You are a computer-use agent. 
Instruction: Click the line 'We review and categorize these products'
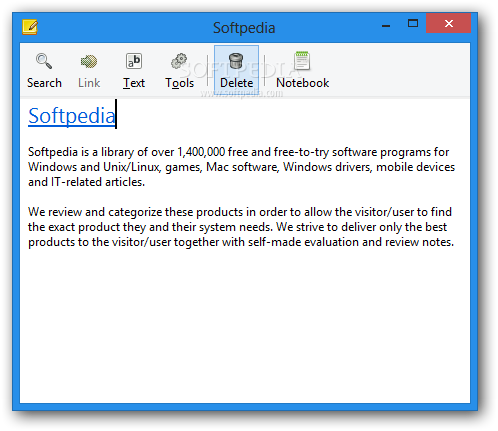[x=240, y=212]
